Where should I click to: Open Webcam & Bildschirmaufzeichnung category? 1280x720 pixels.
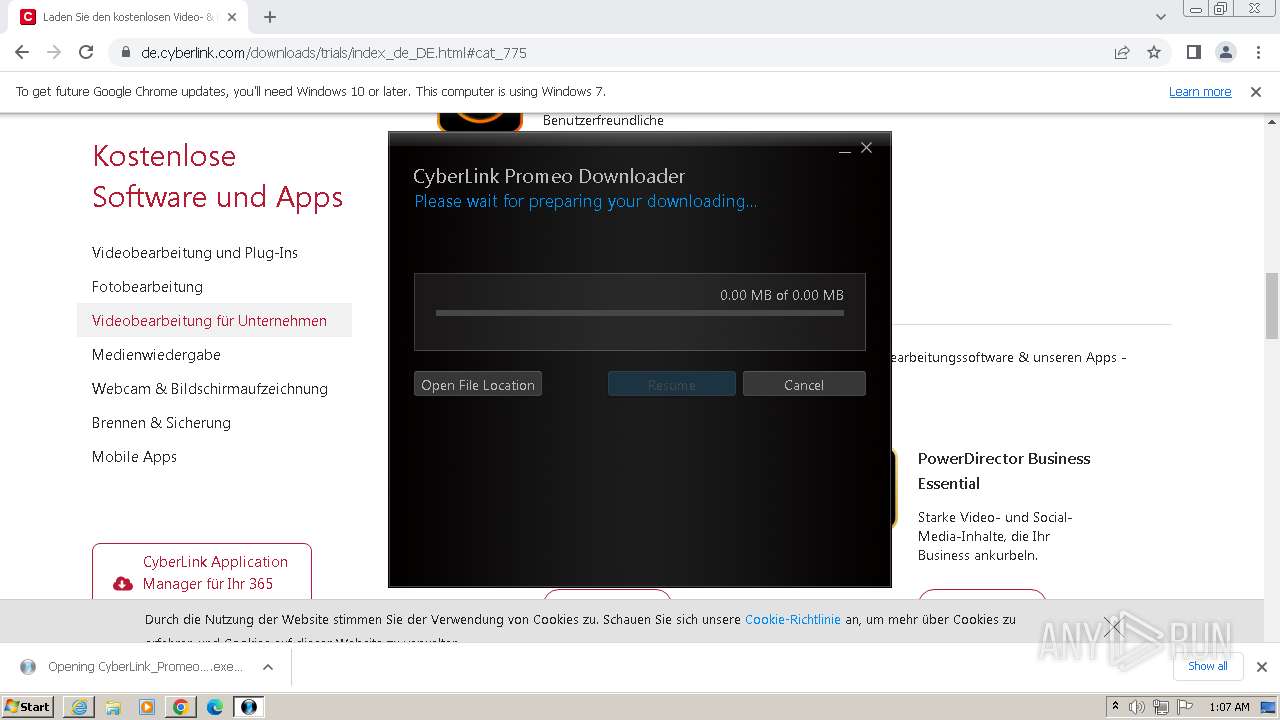pos(210,389)
